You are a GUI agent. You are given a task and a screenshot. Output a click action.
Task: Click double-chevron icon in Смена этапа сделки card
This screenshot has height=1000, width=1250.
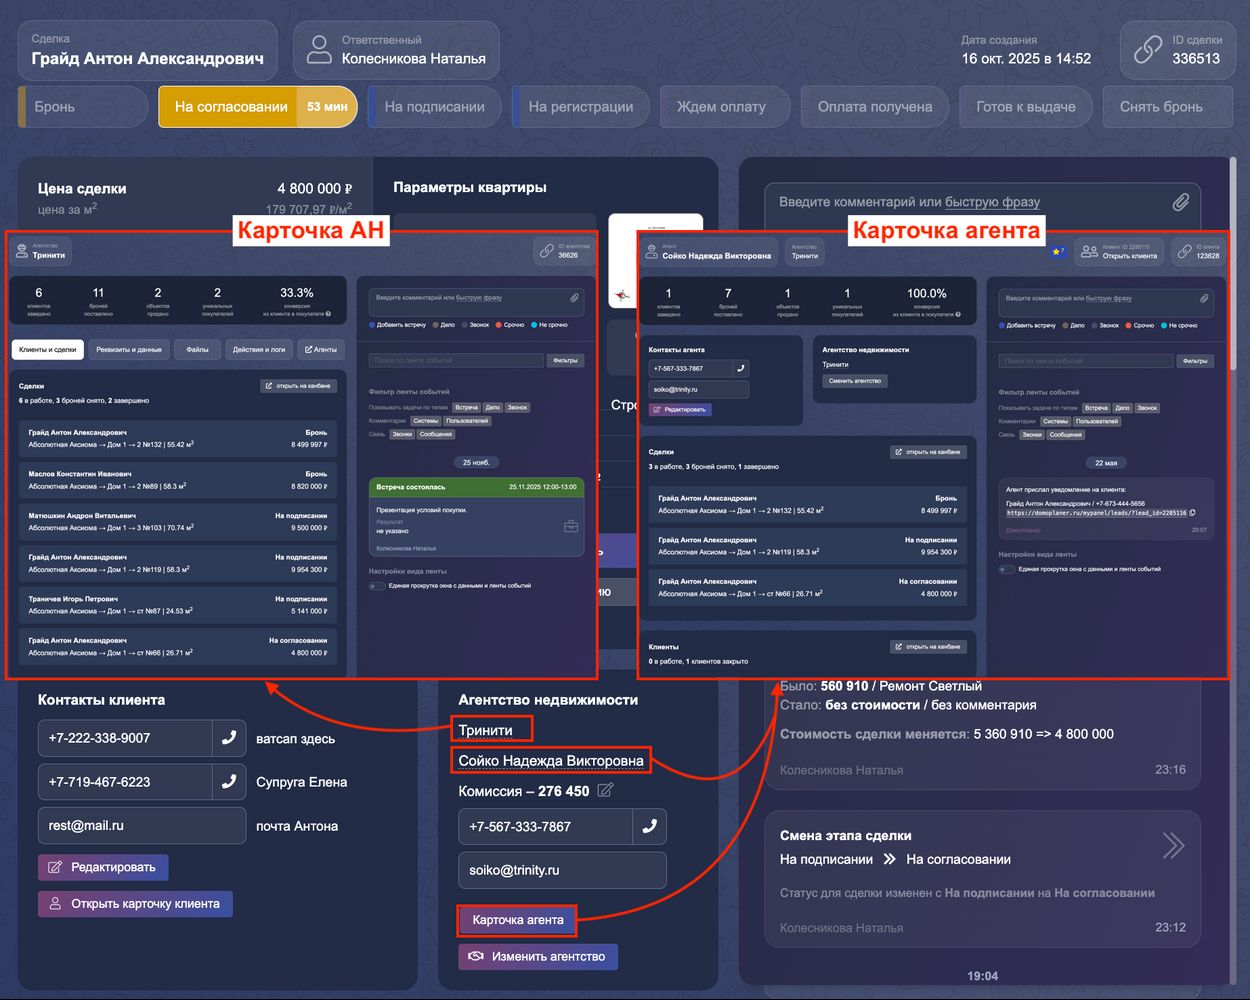[1173, 846]
